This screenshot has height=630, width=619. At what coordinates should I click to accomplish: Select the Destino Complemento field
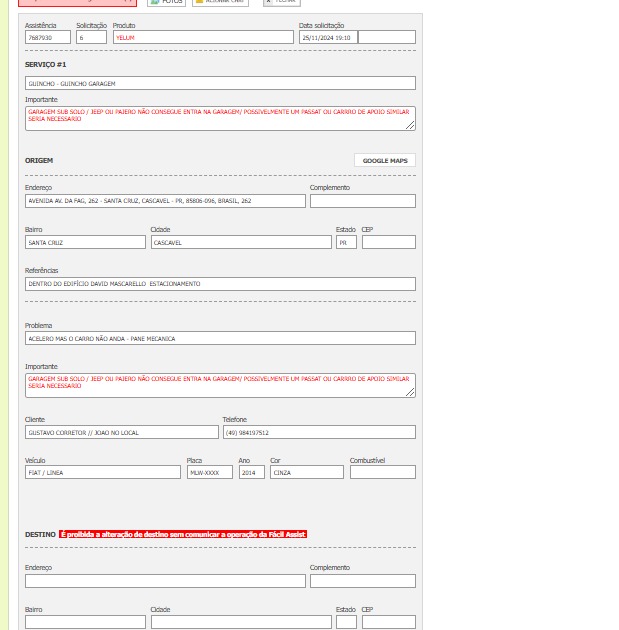pyautogui.click(x=363, y=581)
